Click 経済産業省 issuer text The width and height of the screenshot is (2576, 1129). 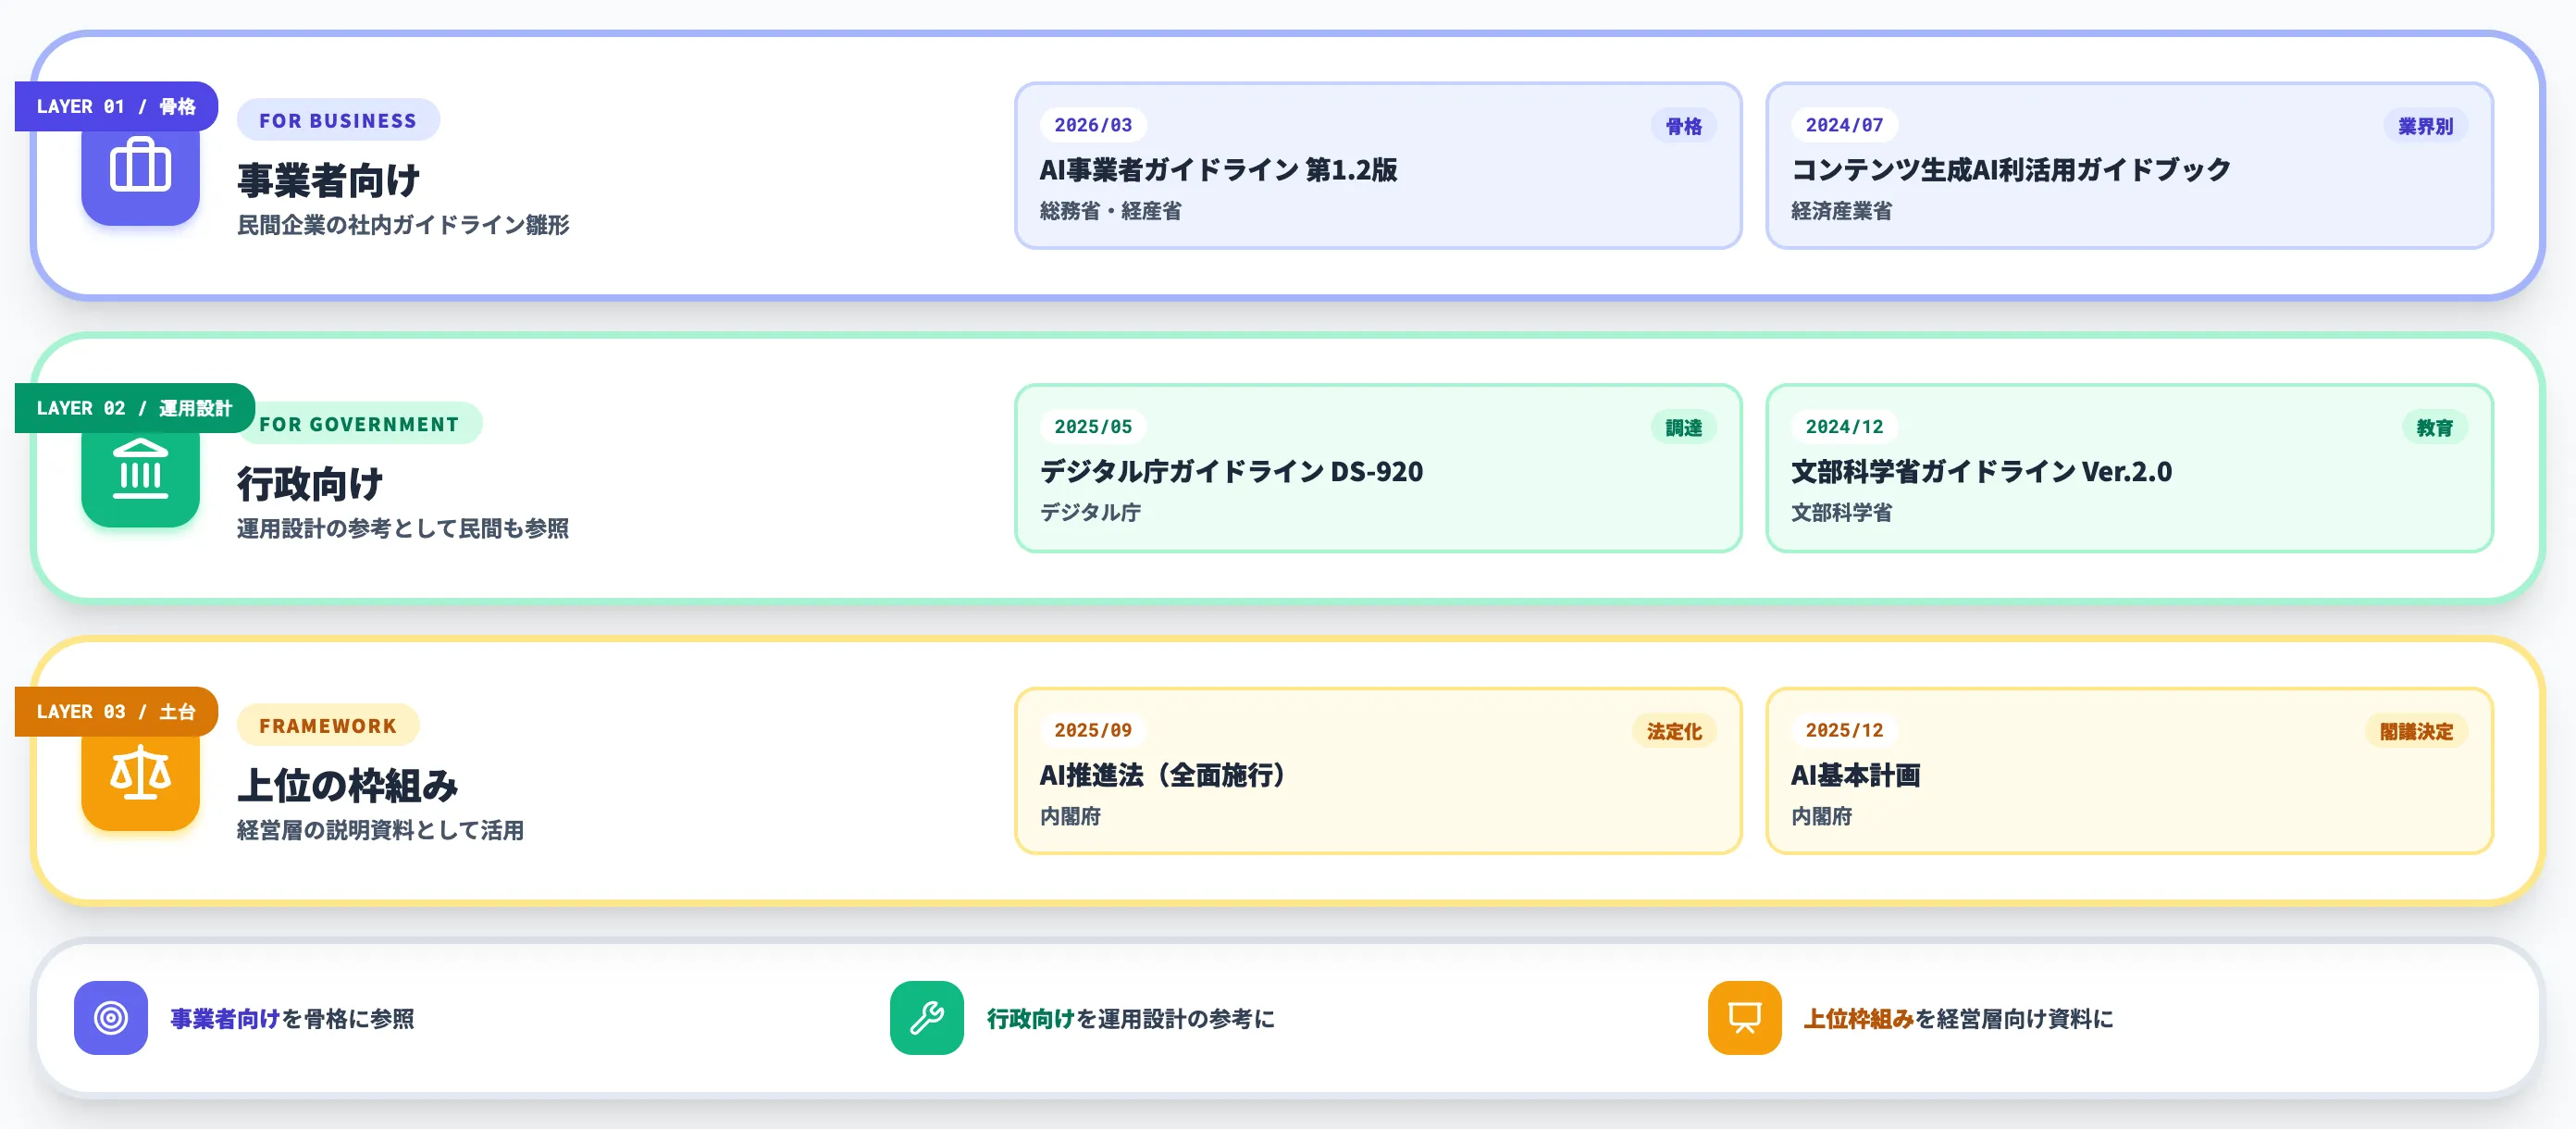(1841, 211)
